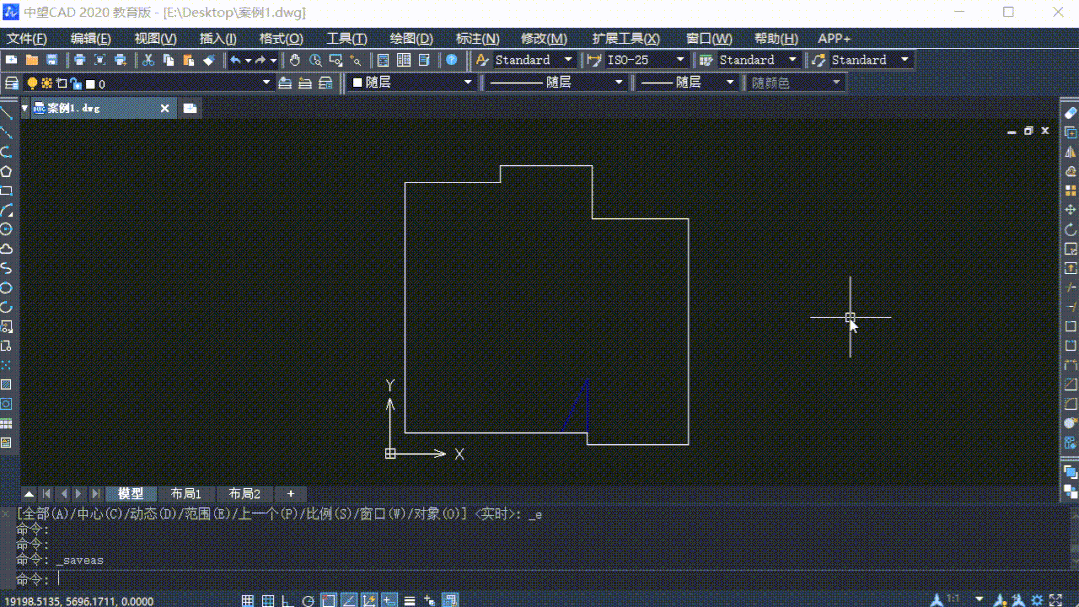Open the color 随层 swatch dropdown
This screenshot has width=1079, height=607.
[467, 83]
